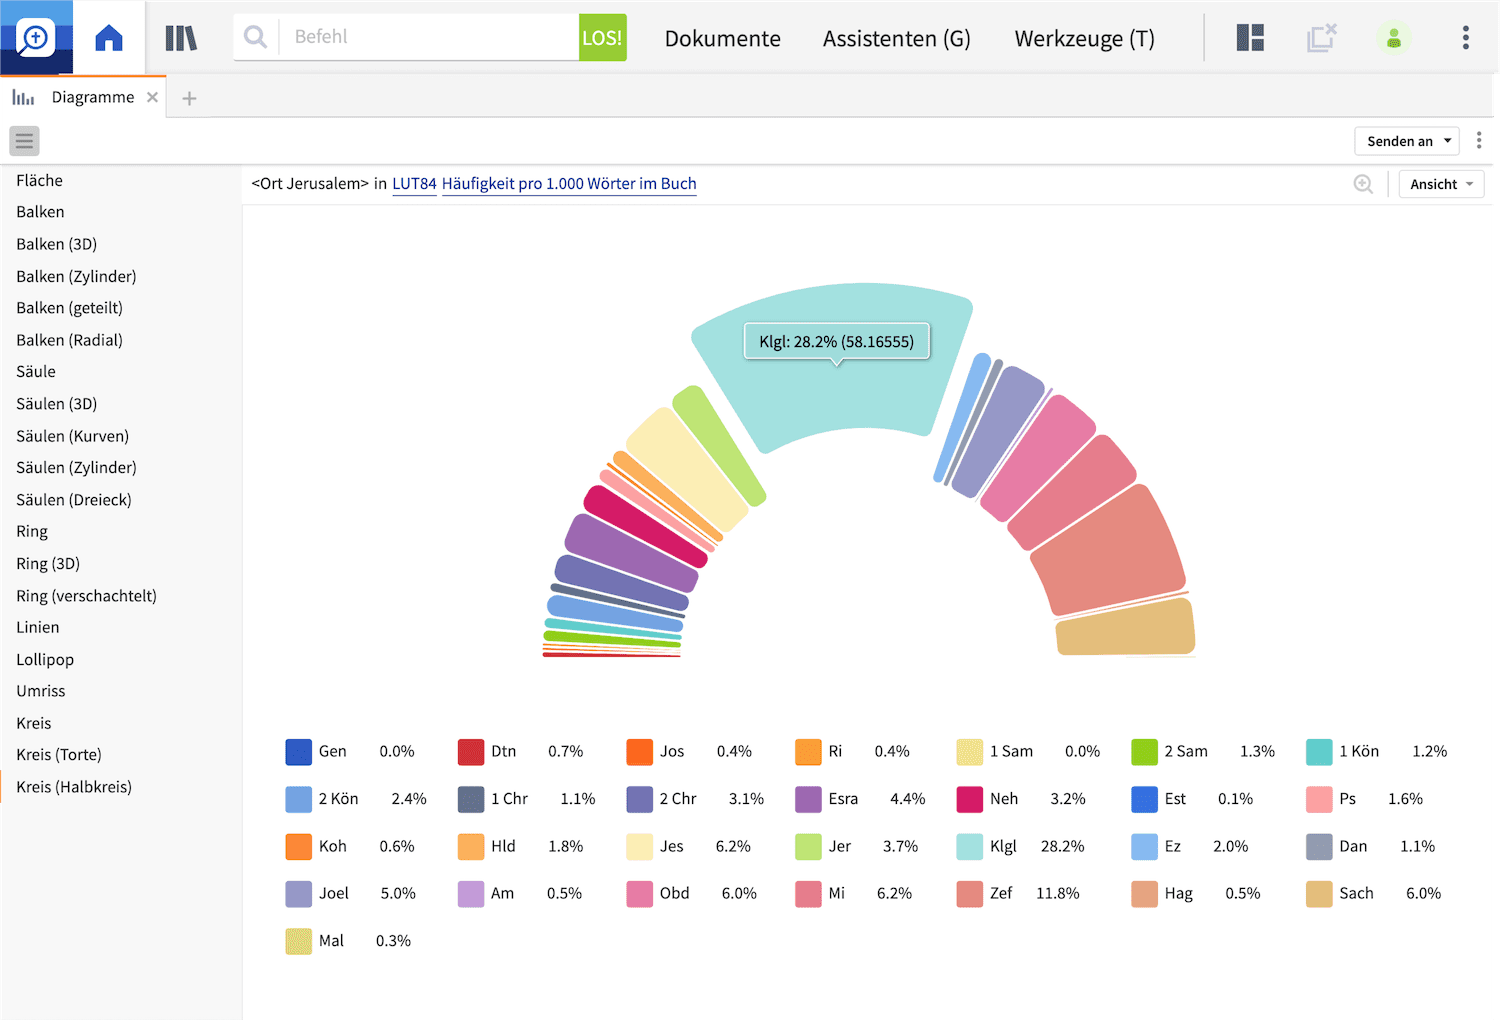Image resolution: width=1500 pixels, height=1020 pixels.
Task: Click the Sach legend color swatch
Action: [x=1319, y=894]
